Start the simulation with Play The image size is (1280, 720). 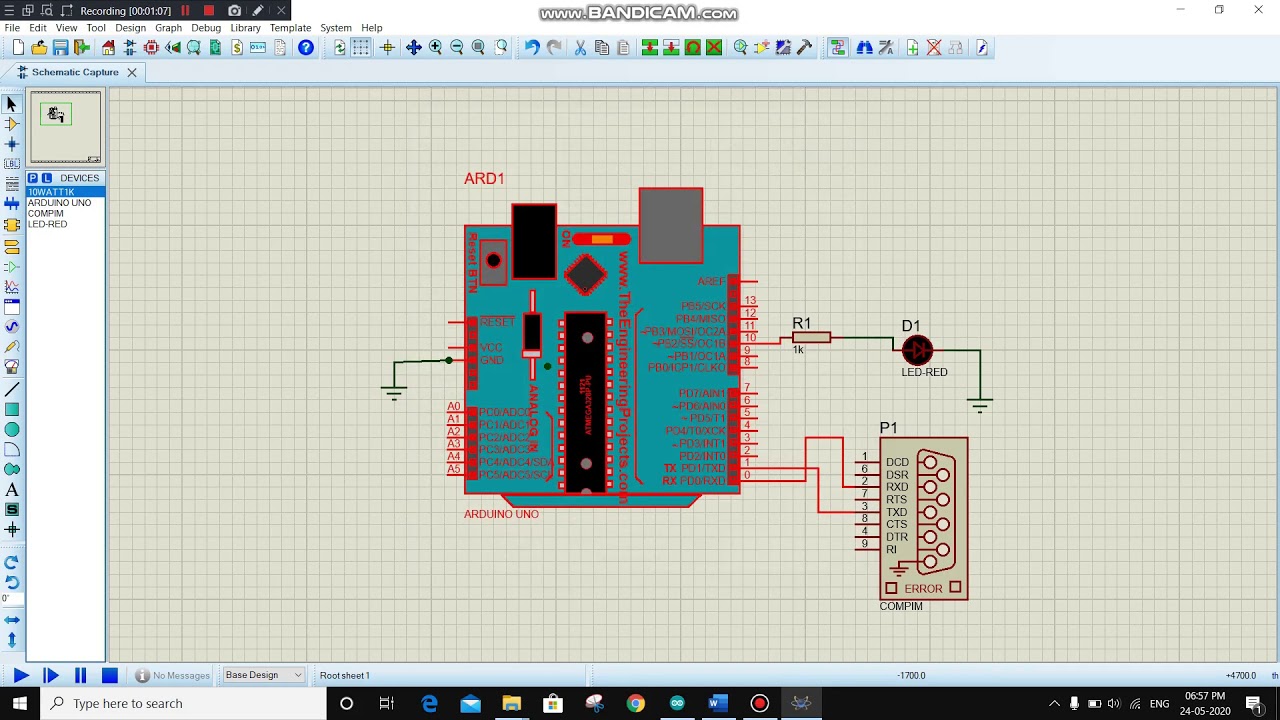coord(20,676)
